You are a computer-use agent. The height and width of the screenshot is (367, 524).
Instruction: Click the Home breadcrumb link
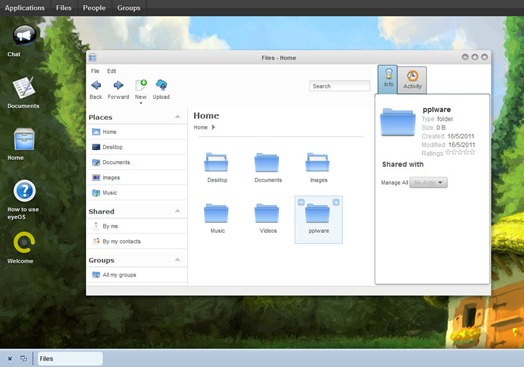click(x=201, y=127)
